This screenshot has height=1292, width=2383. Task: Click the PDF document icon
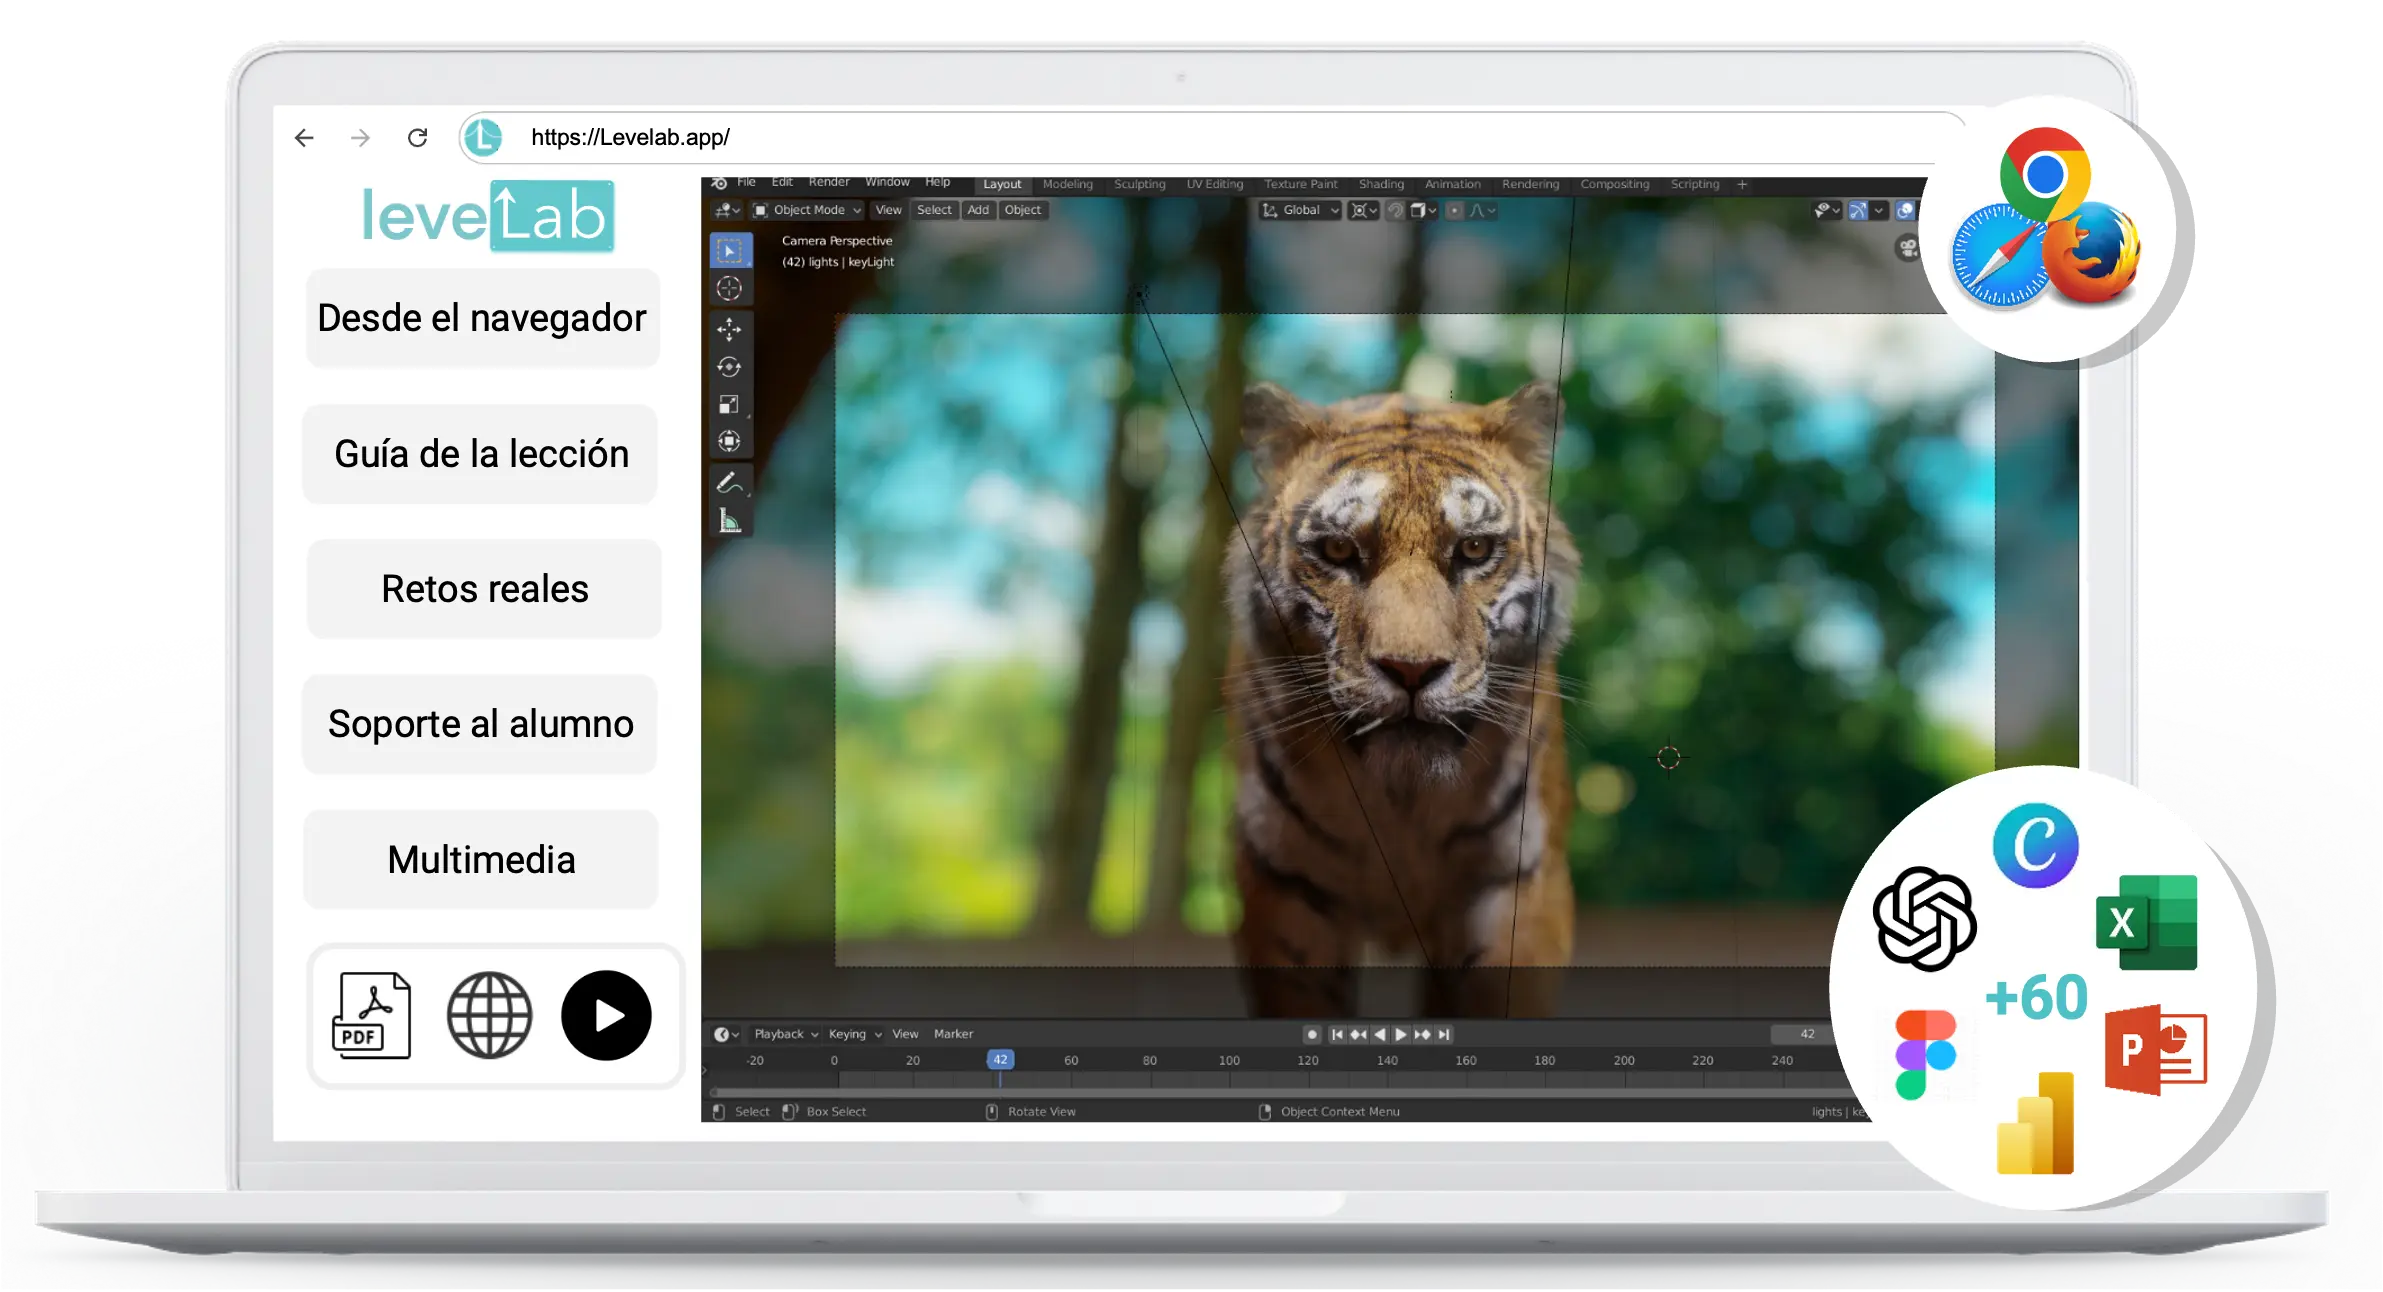point(371,1015)
